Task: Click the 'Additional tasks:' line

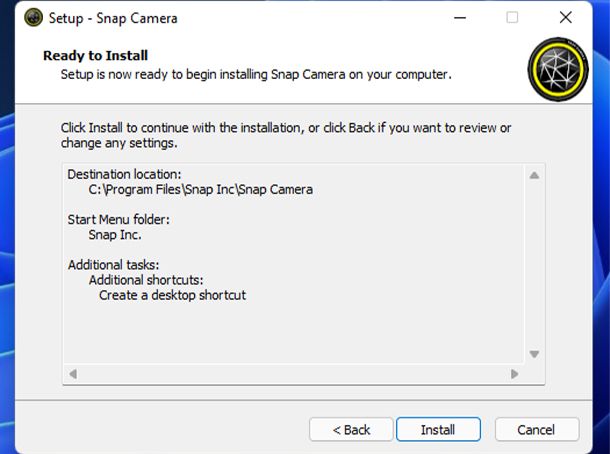Action: (x=114, y=265)
